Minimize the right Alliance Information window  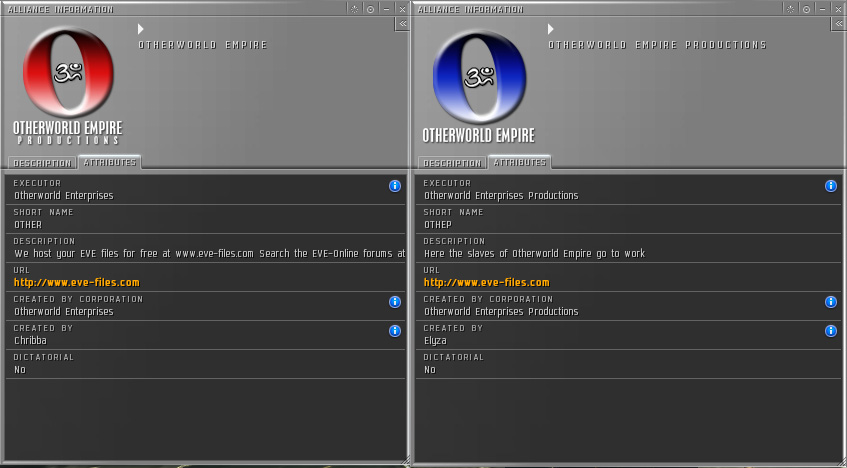(823, 9)
